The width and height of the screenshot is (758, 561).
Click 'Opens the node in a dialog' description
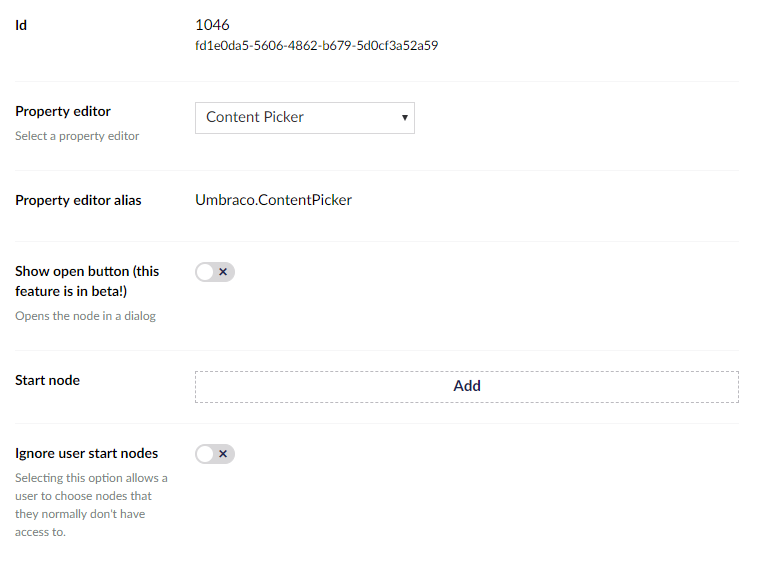[x=86, y=316]
